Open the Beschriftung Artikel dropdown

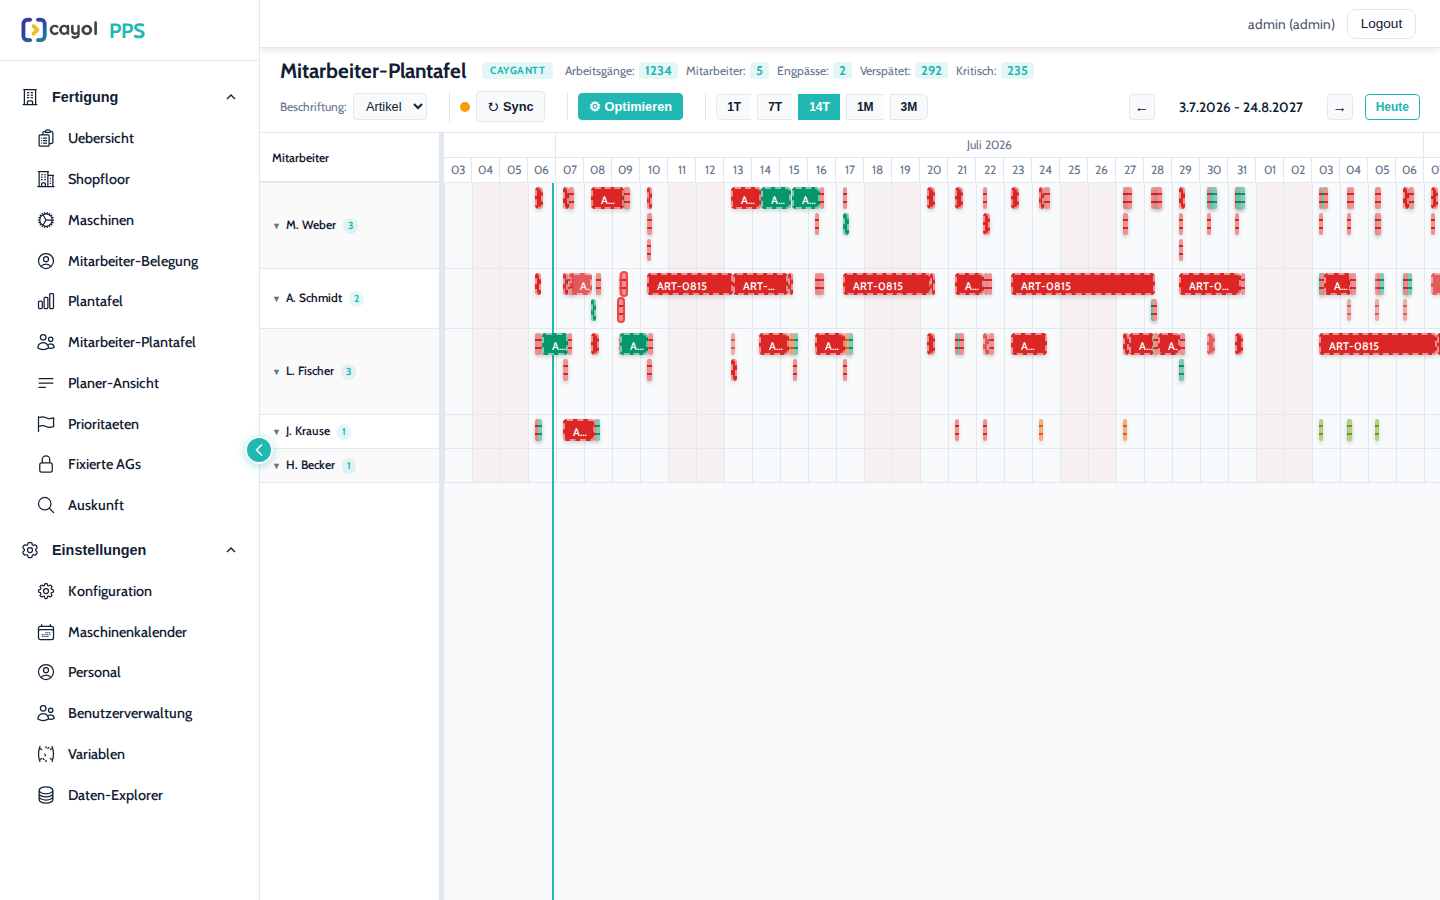(390, 107)
